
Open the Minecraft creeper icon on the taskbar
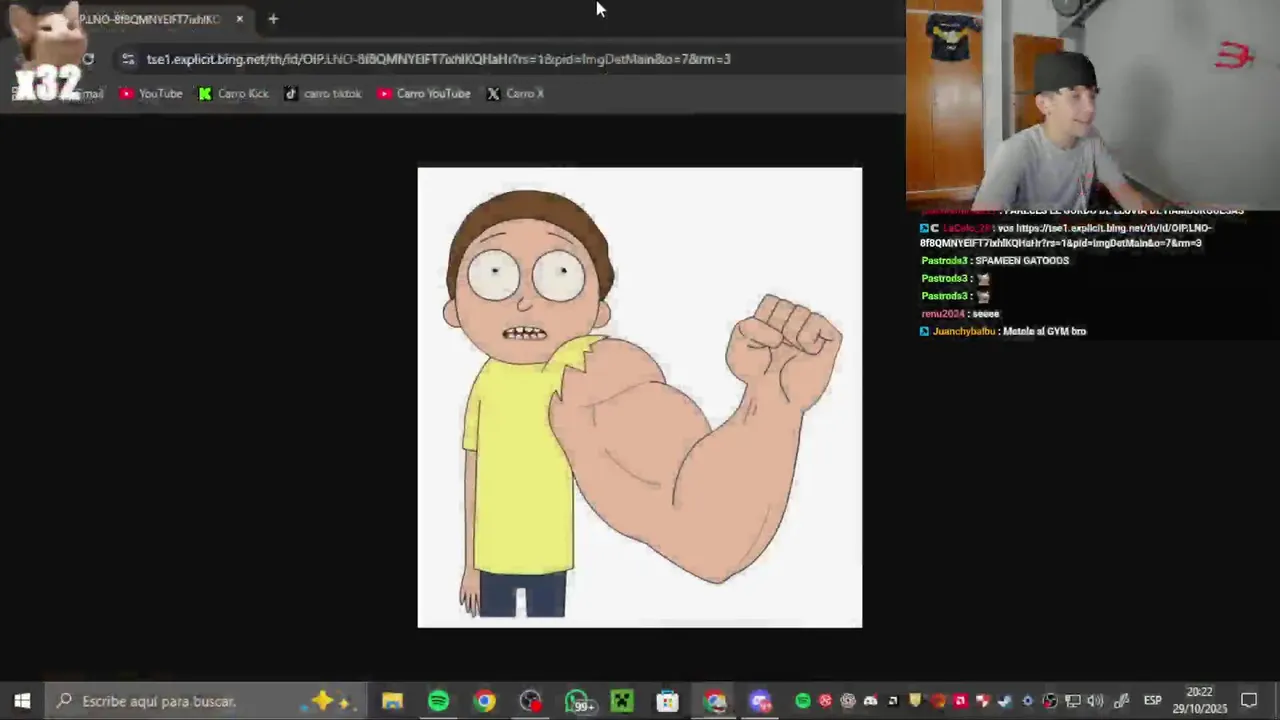coord(622,701)
